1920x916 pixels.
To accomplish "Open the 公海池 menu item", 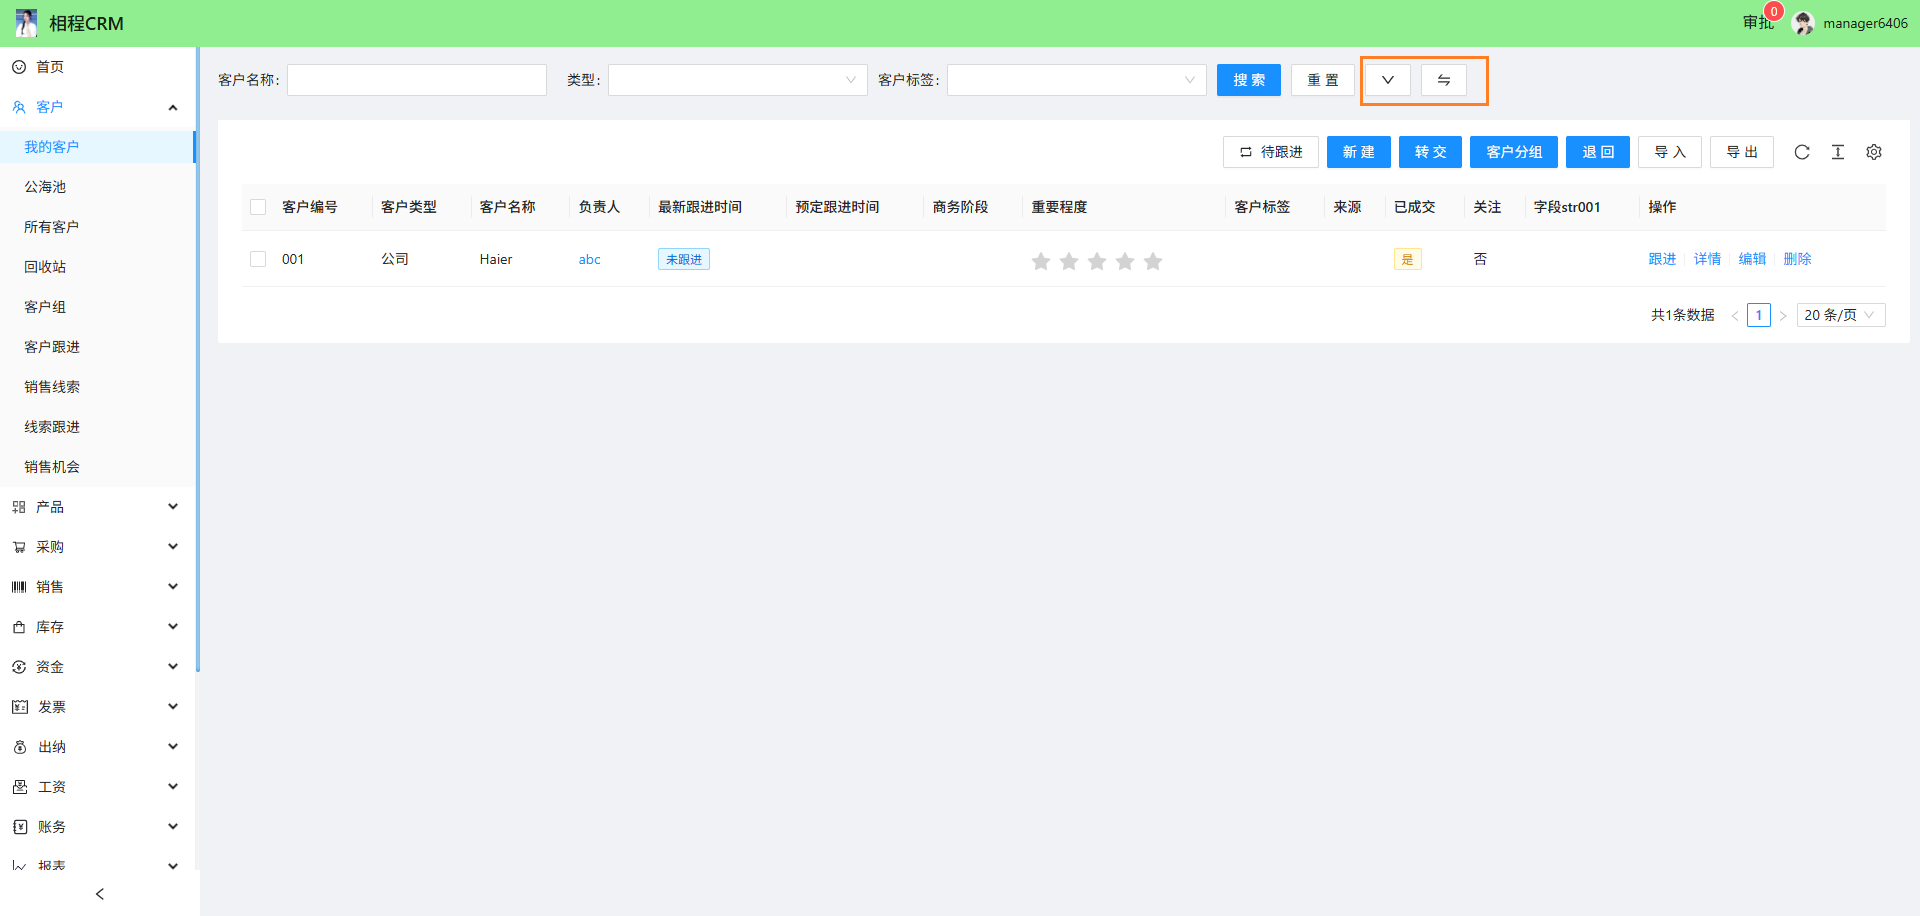I will tap(45, 187).
